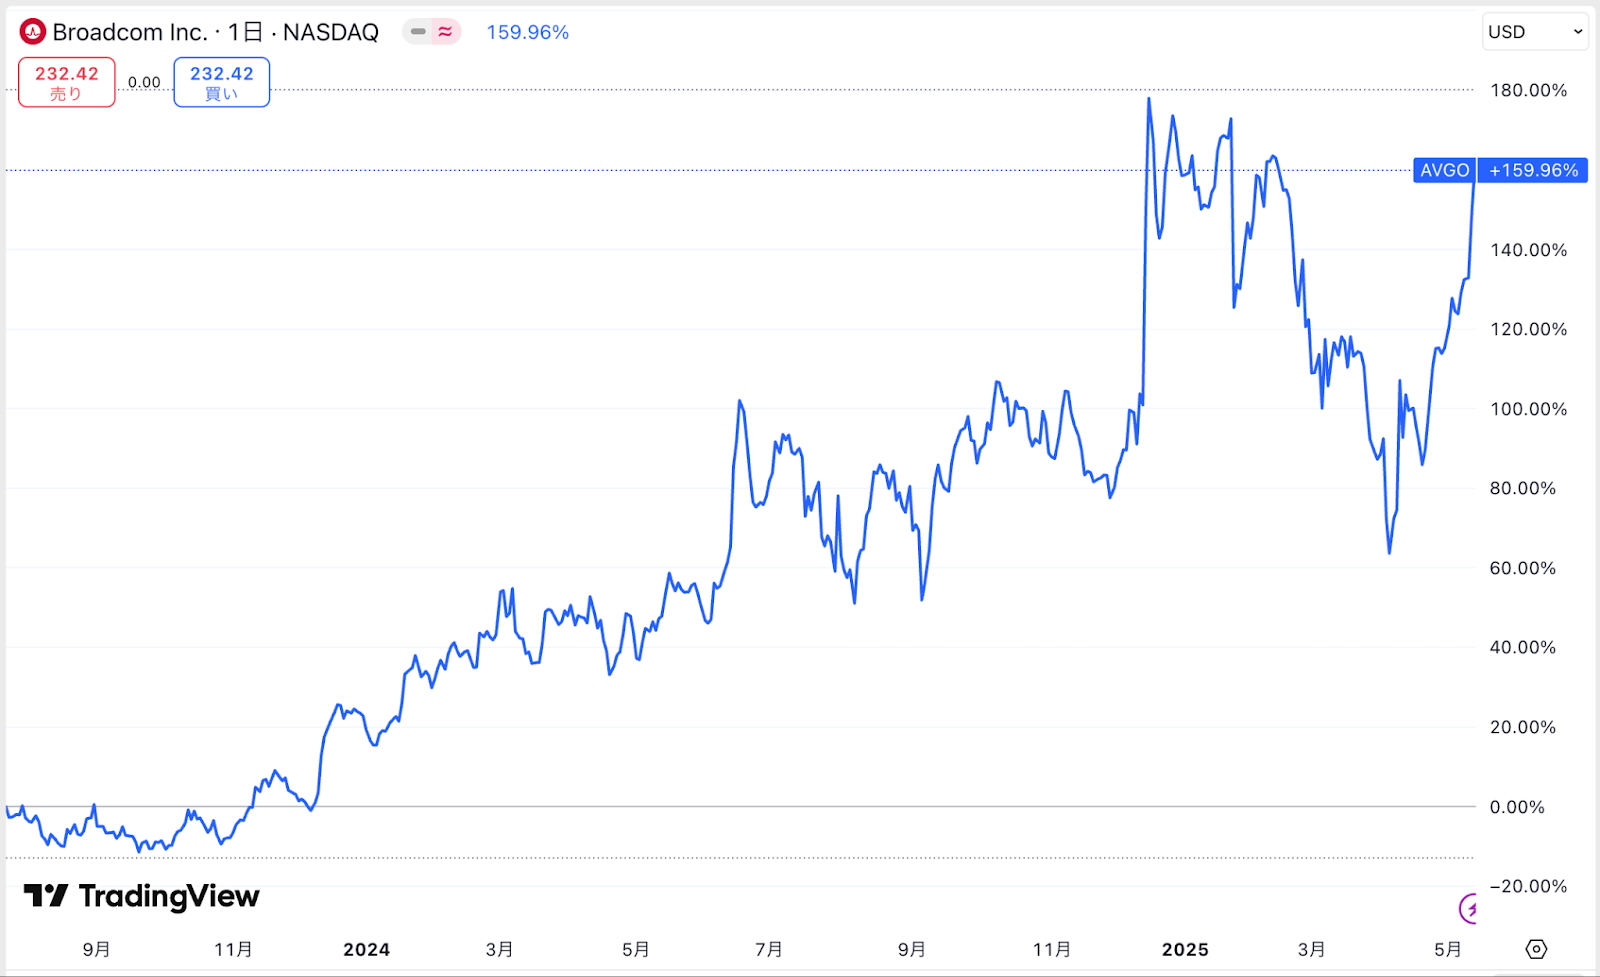The image size is (1600, 977).
Task: Open chart settings hexagon icon
Action: 1537,949
